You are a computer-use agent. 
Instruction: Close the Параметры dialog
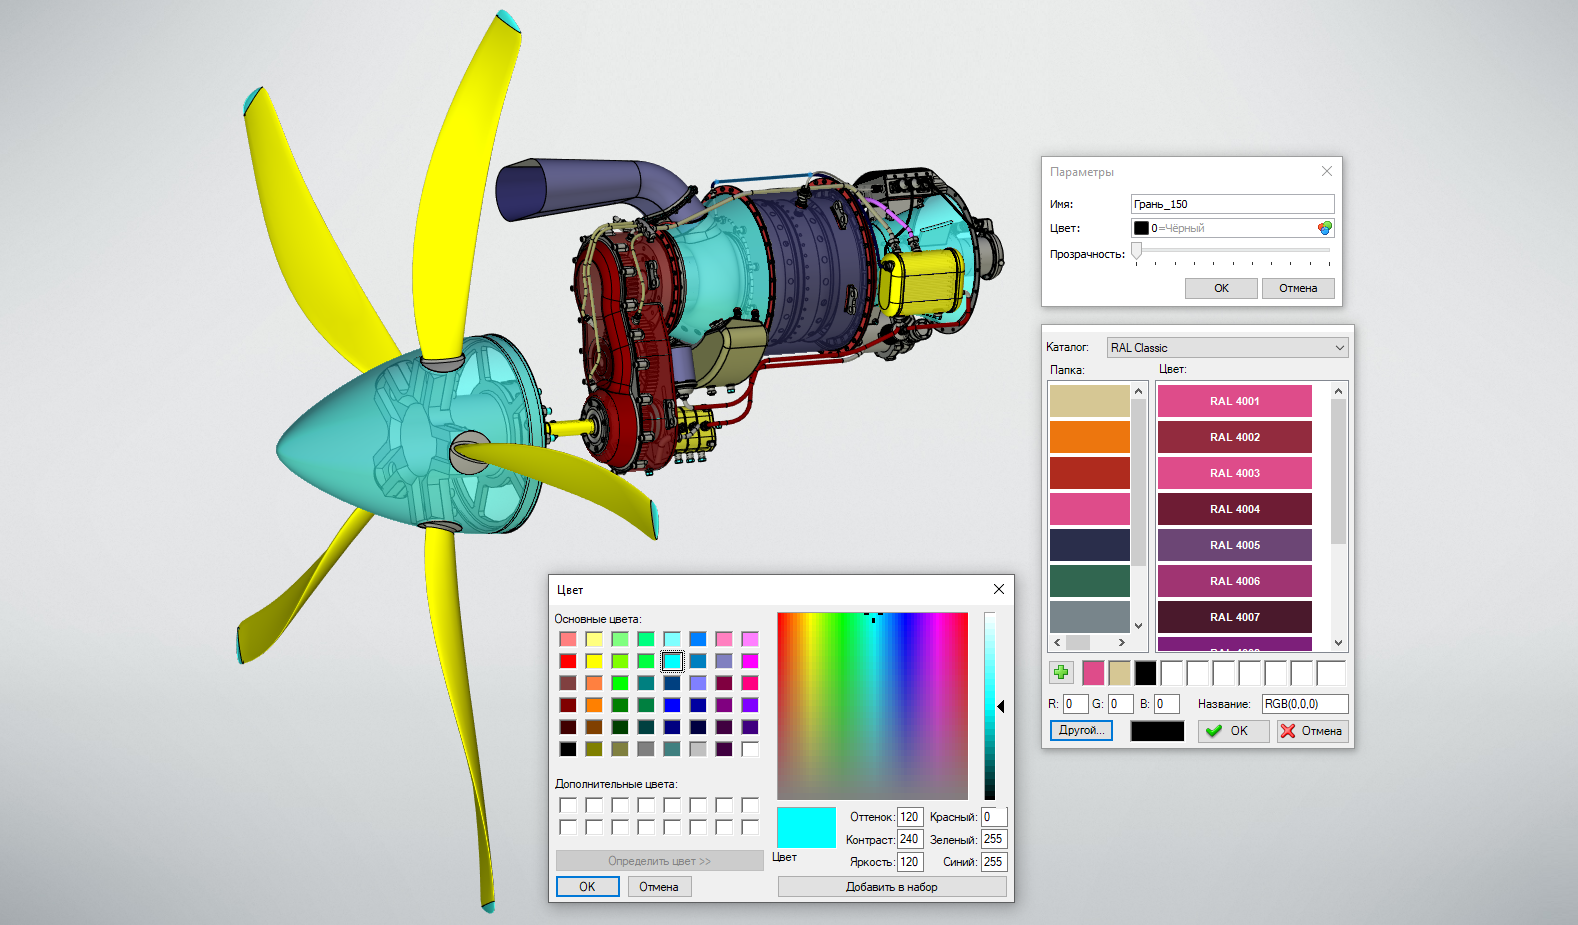pyautogui.click(x=1326, y=171)
